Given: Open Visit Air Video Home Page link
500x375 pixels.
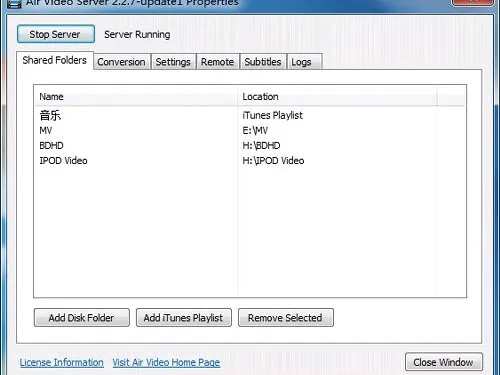Looking at the screenshot, I should pos(166,362).
